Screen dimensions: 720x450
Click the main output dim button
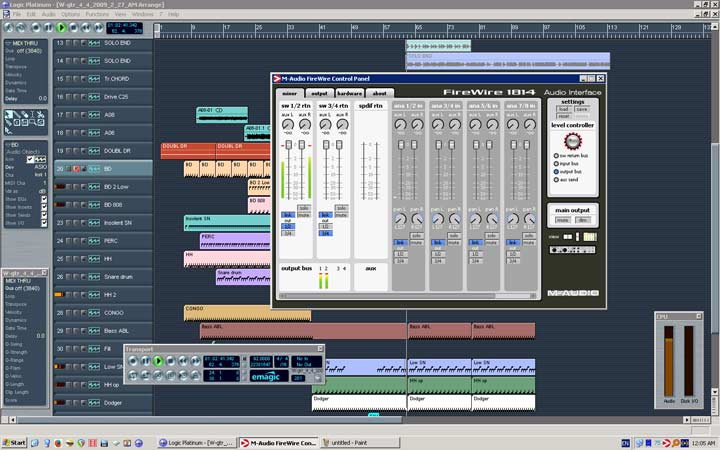(583, 220)
